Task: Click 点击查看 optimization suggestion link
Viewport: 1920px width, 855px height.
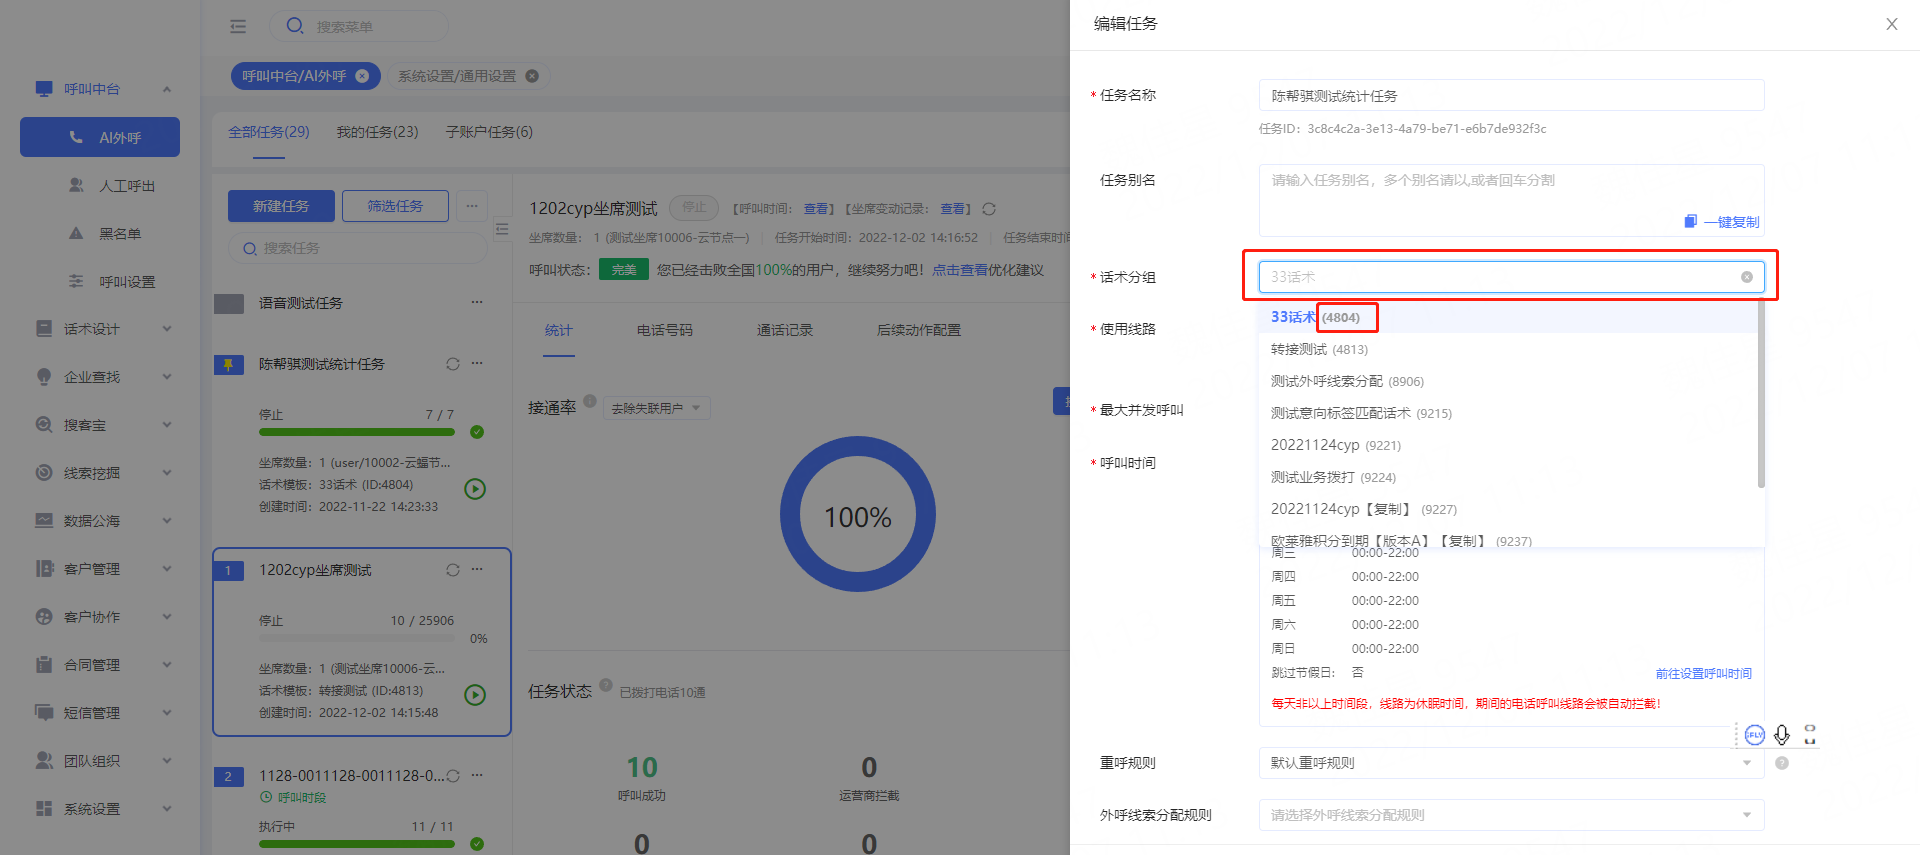Action: 960,270
